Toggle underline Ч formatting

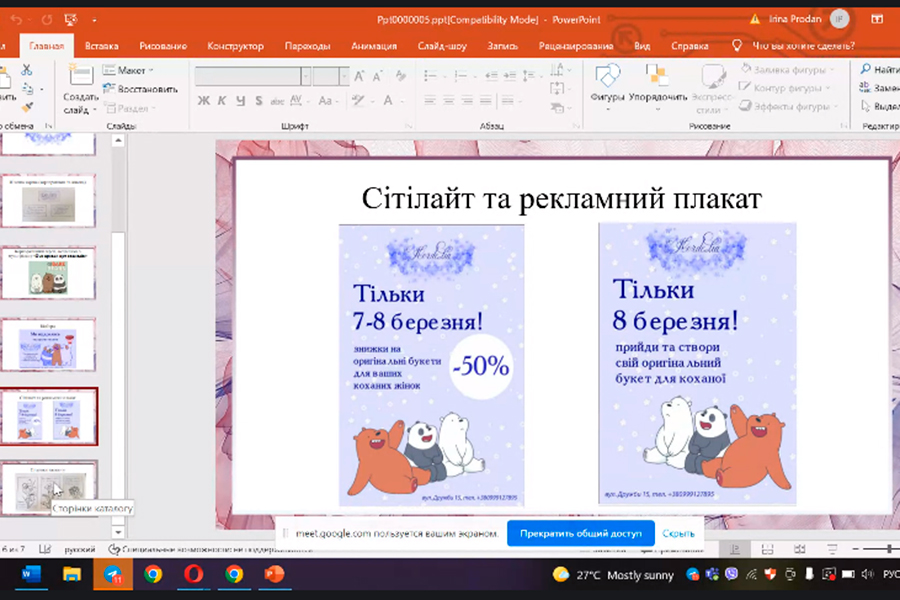click(240, 100)
